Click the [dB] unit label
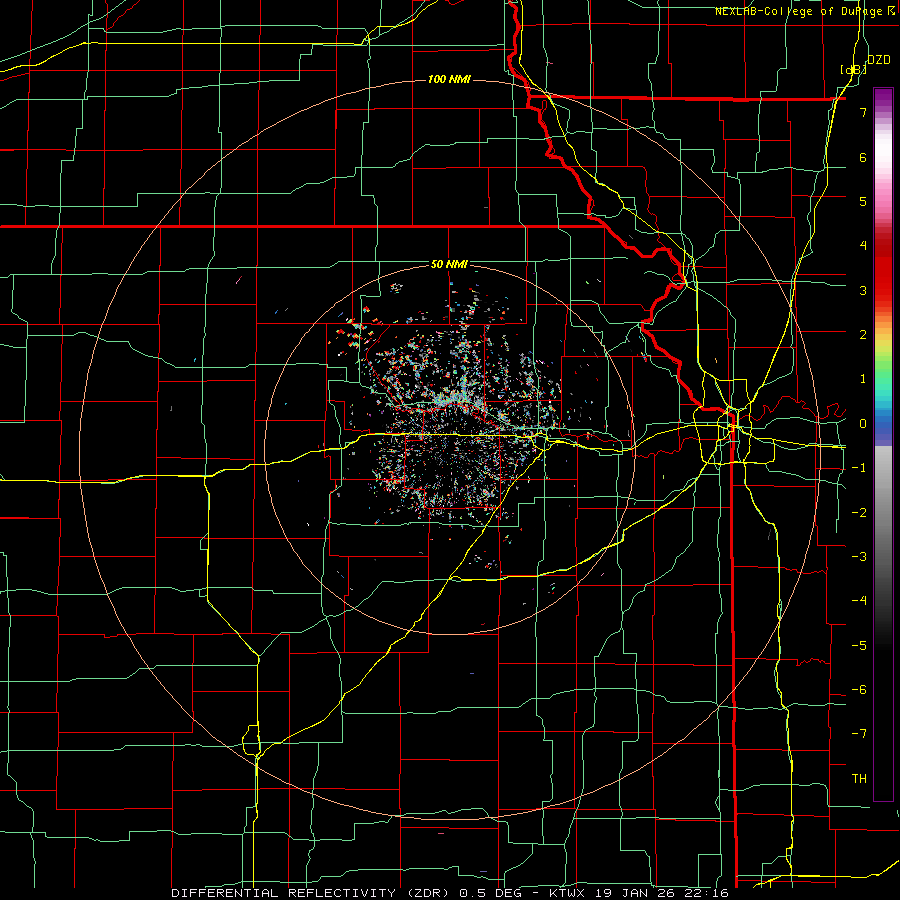 coord(854,69)
